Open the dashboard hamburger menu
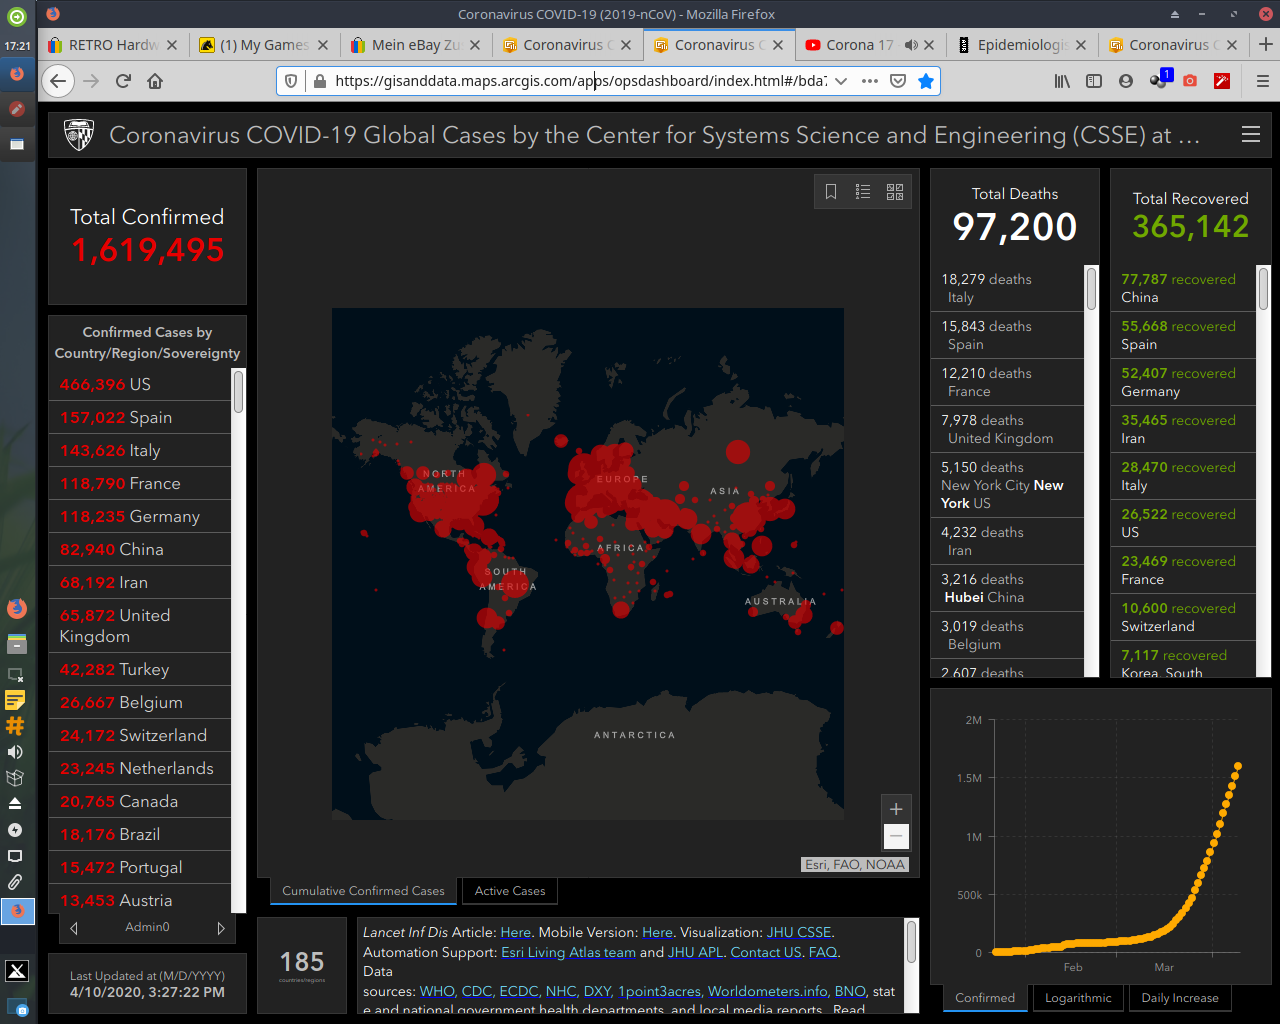The height and width of the screenshot is (1024, 1280). [x=1250, y=134]
